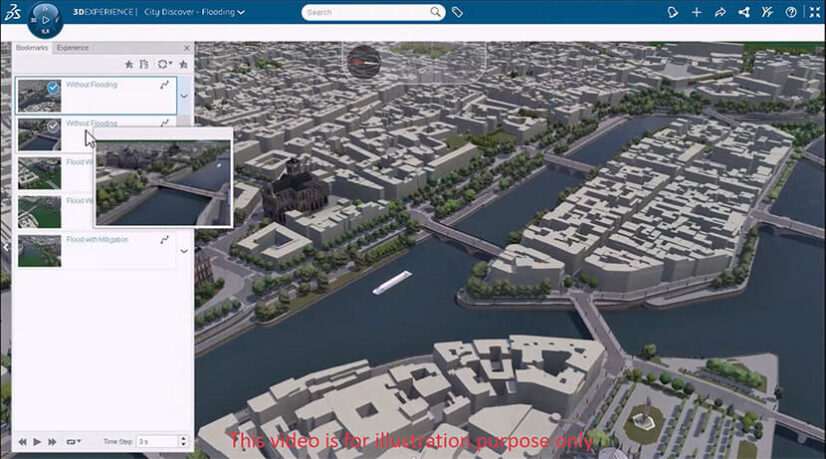Toggle transition icon on Flood with Mitigation
826x459 pixels.
pos(164,240)
